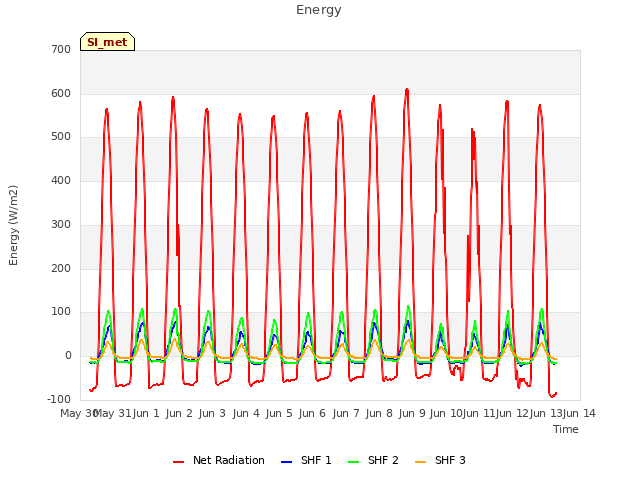640x480 pixels.
Task: Click the Jun 4 x-axis date label
Action: [x=246, y=413]
